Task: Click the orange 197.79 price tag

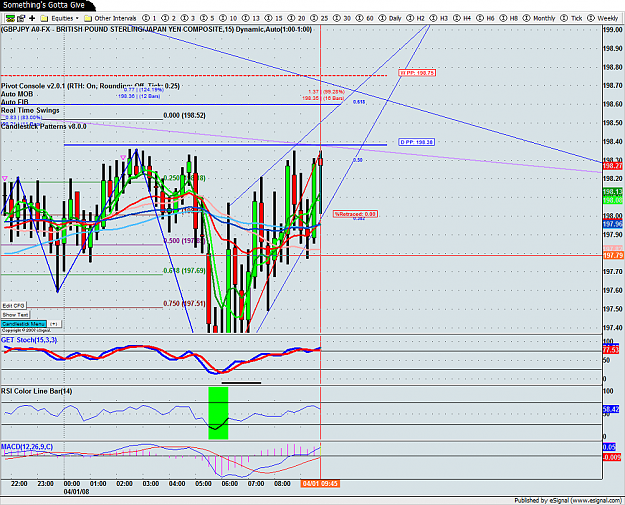Action: [613, 255]
